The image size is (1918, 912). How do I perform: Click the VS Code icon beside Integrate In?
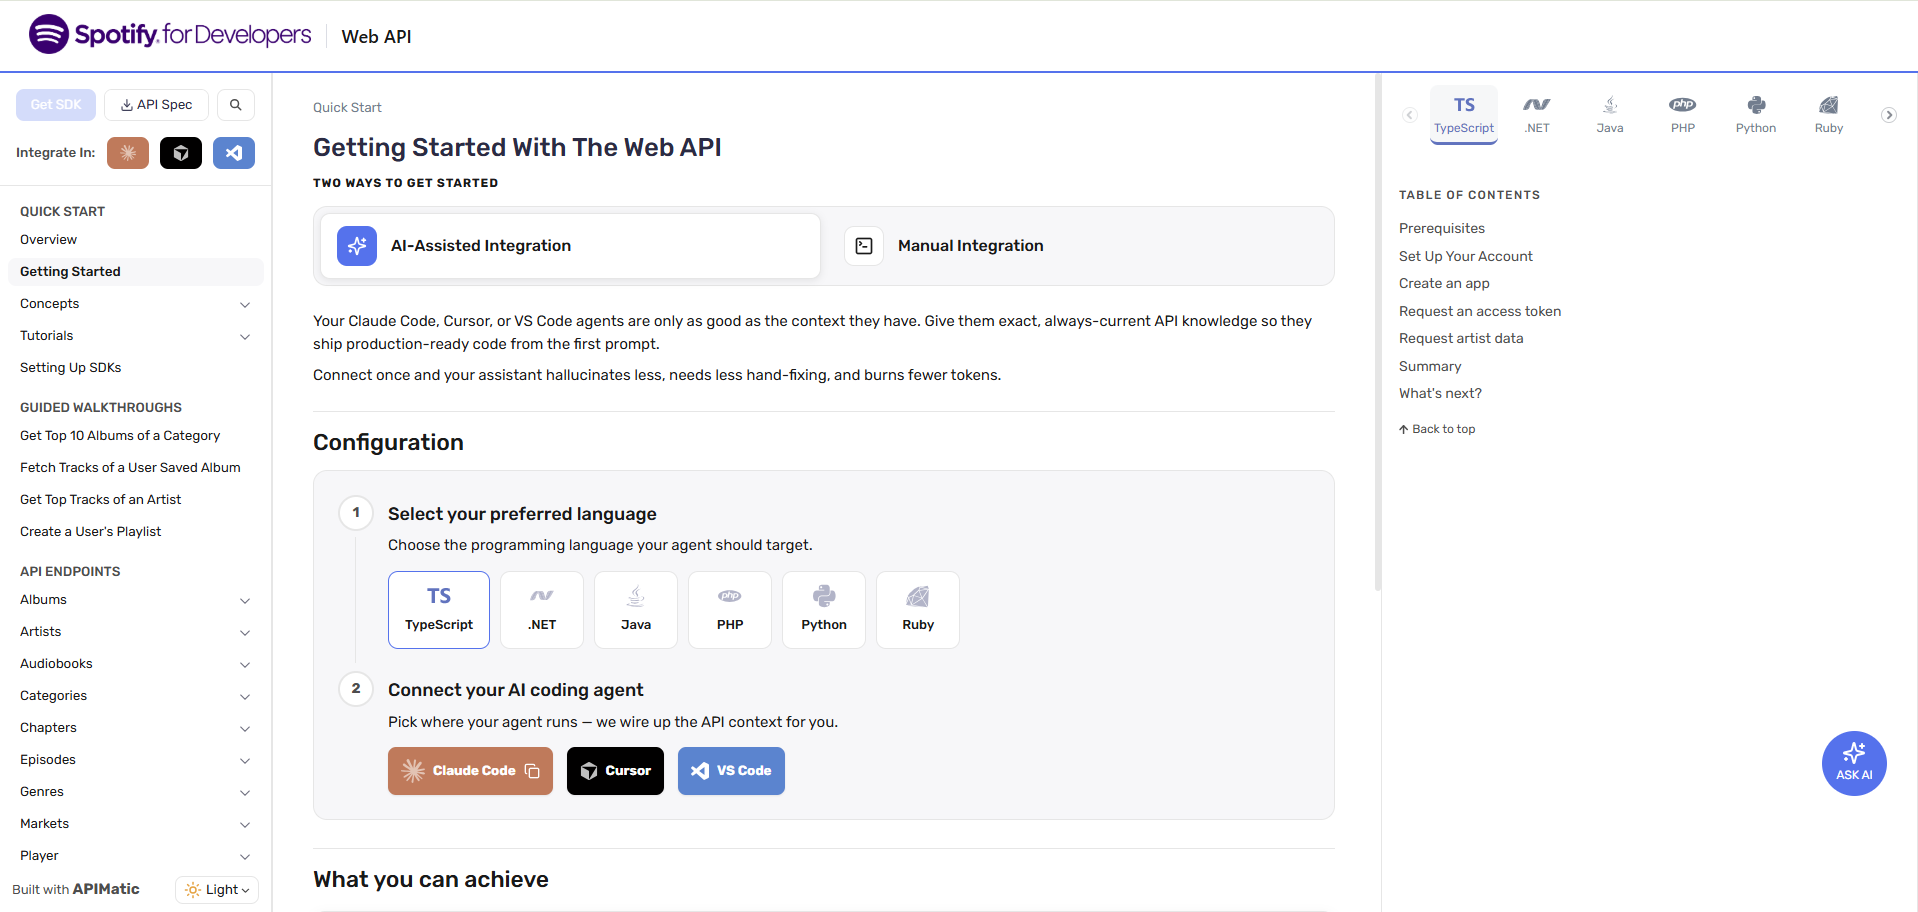(234, 153)
